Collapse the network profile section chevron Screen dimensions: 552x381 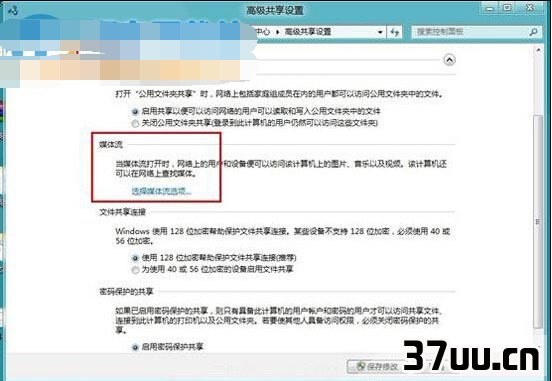coord(449,60)
